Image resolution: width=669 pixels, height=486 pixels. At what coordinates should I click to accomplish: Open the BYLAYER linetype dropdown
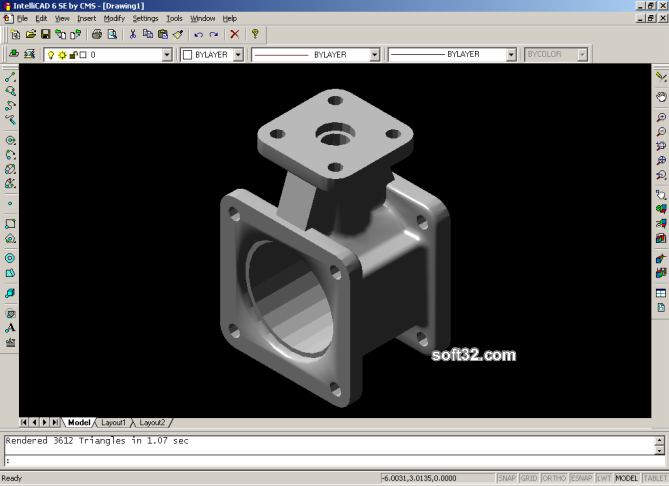coord(375,55)
